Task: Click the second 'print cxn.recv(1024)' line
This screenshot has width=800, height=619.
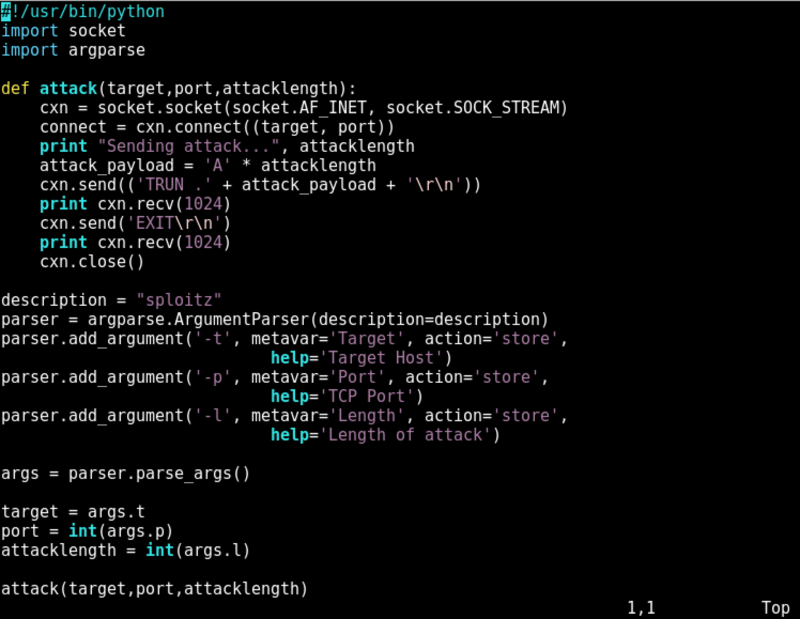Action: pyautogui.click(x=135, y=242)
